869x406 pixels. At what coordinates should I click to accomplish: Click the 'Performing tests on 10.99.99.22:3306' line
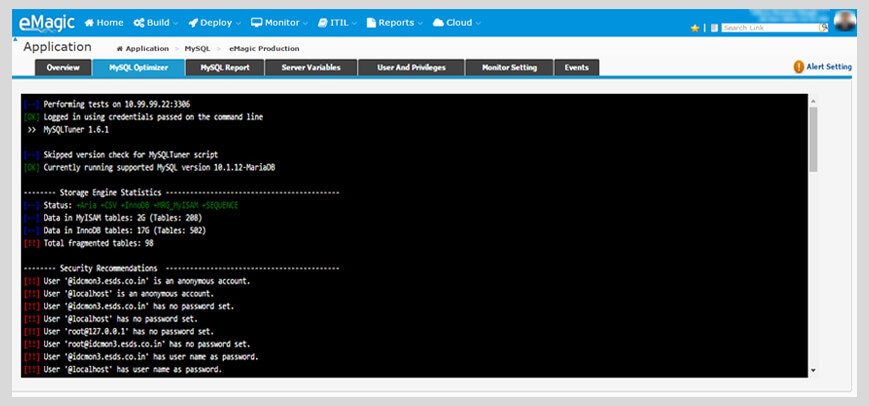tap(117, 104)
